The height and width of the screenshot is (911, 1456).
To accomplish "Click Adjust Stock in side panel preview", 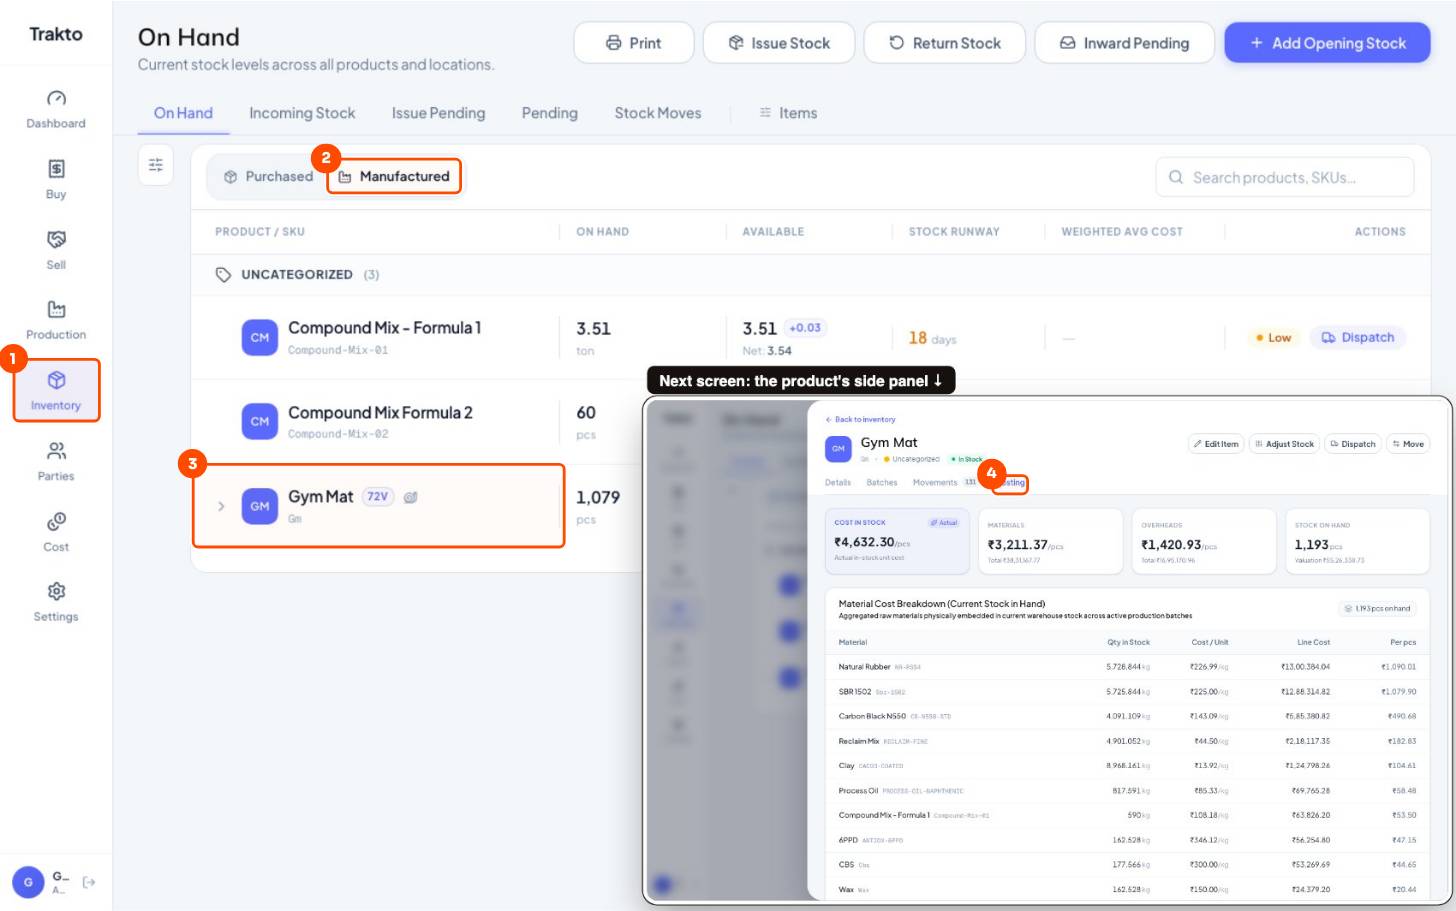I will click(1284, 444).
